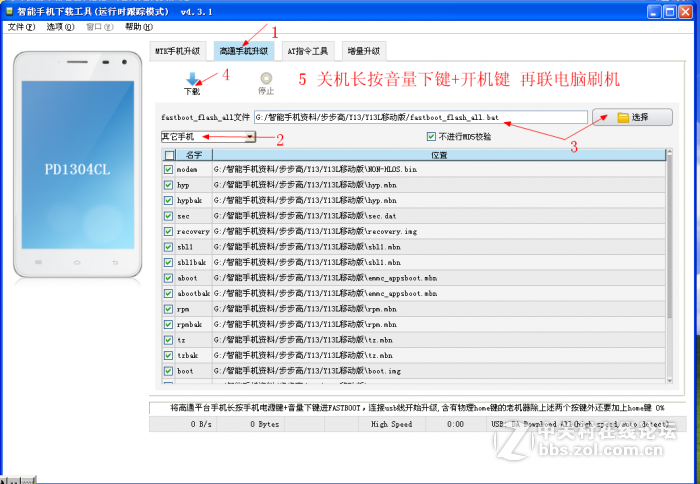Screen dimensions: 700x484
Task: Uncheck the tz partition checkbox
Action: click(x=168, y=340)
